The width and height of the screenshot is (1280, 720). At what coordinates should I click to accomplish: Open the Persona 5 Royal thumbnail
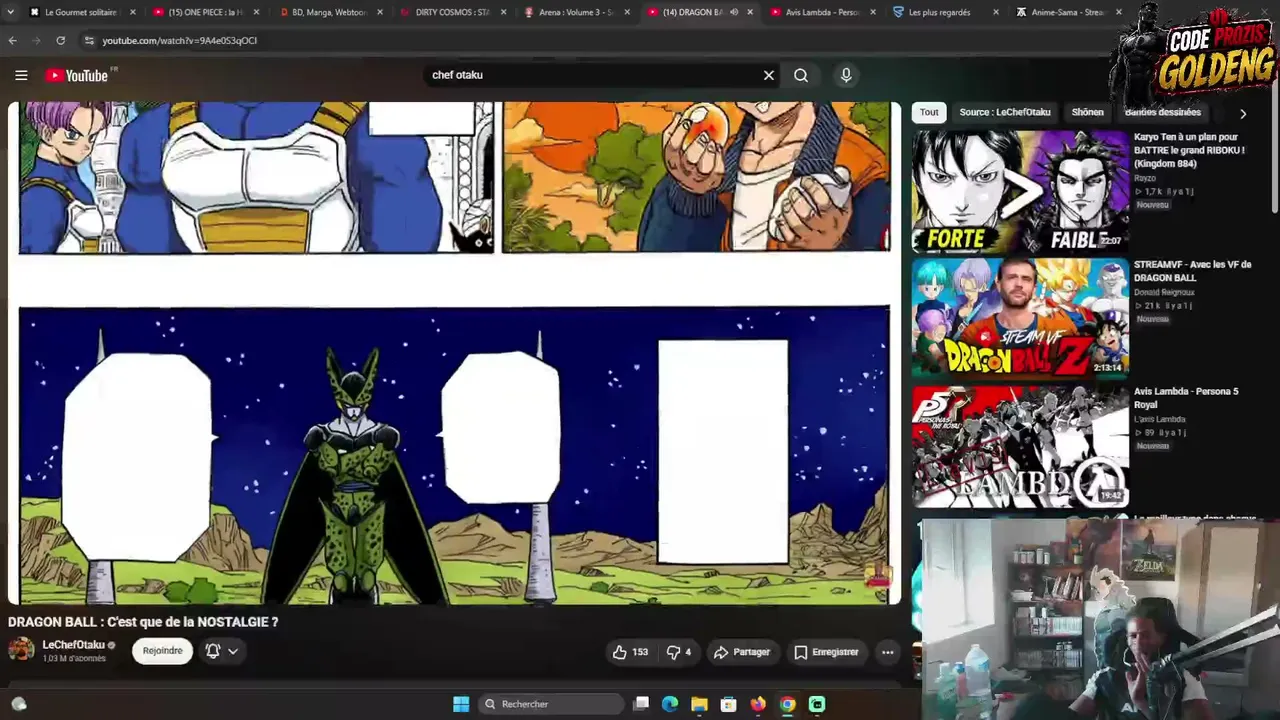(1020, 446)
